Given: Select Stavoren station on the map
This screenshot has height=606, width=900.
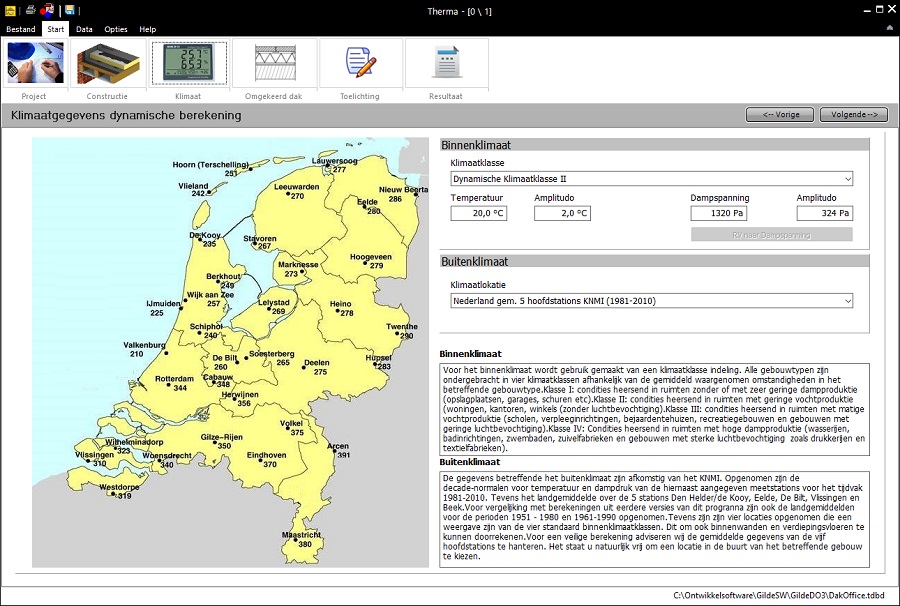Looking at the screenshot, I should [x=260, y=242].
